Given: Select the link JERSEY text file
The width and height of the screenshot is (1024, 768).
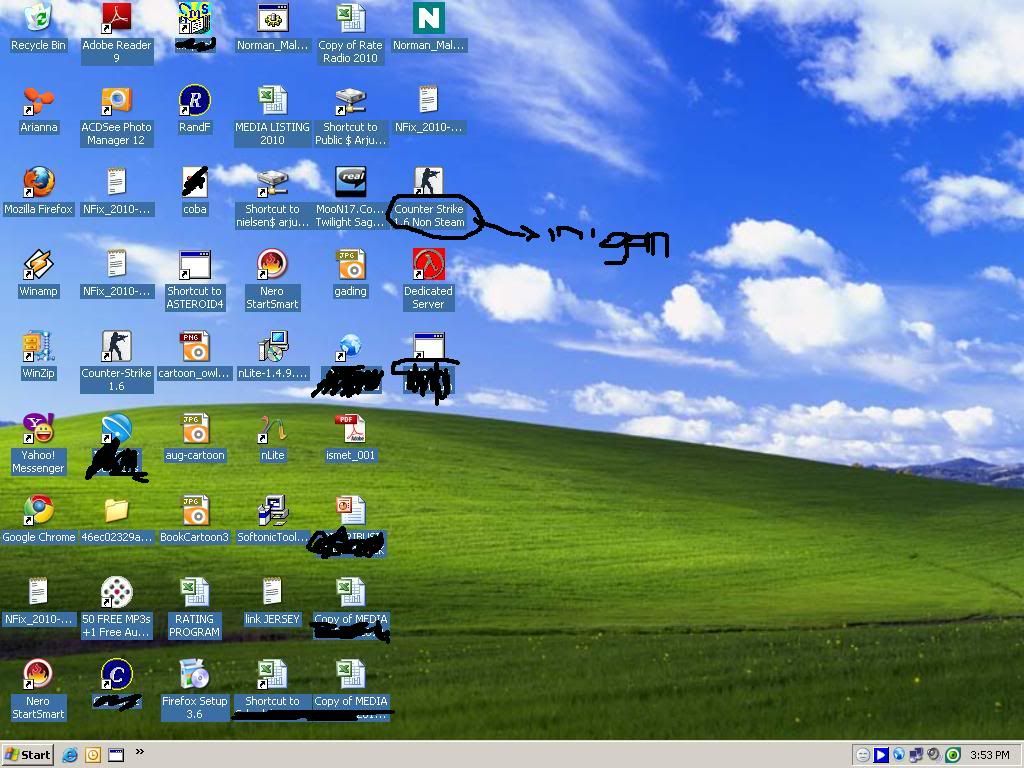Looking at the screenshot, I should (272, 601).
